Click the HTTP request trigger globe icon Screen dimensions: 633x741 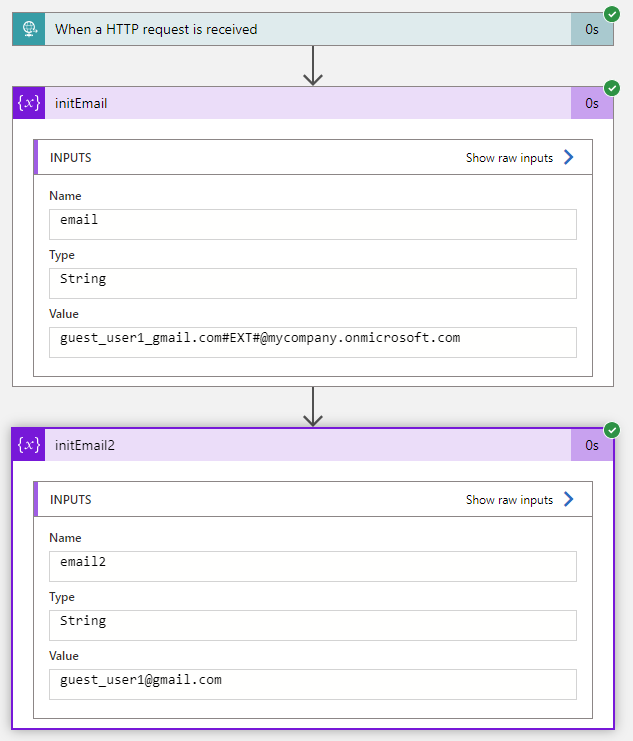click(29, 29)
